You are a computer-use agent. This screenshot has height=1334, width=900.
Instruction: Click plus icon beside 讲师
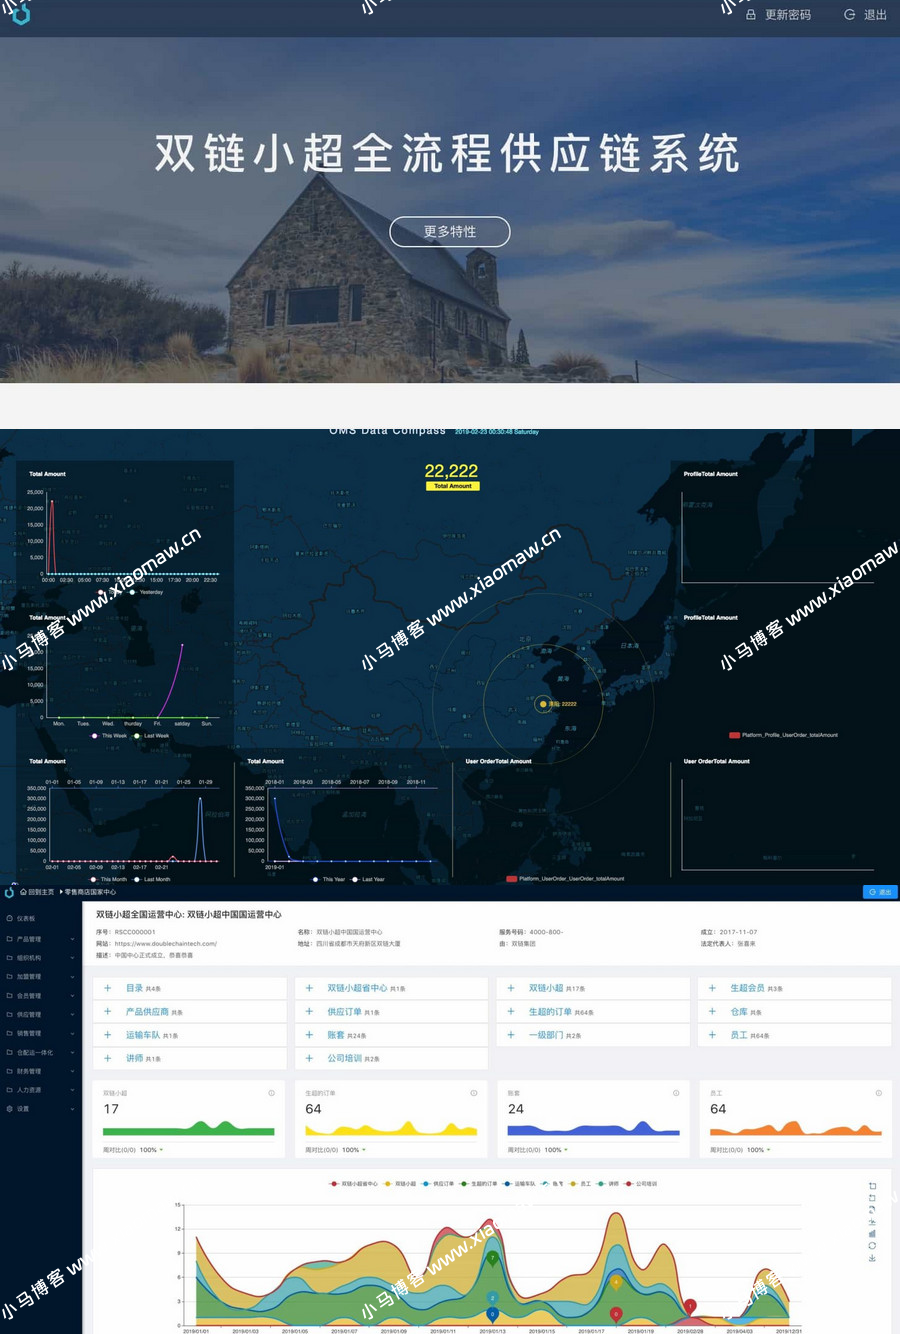click(x=107, y=1058)
